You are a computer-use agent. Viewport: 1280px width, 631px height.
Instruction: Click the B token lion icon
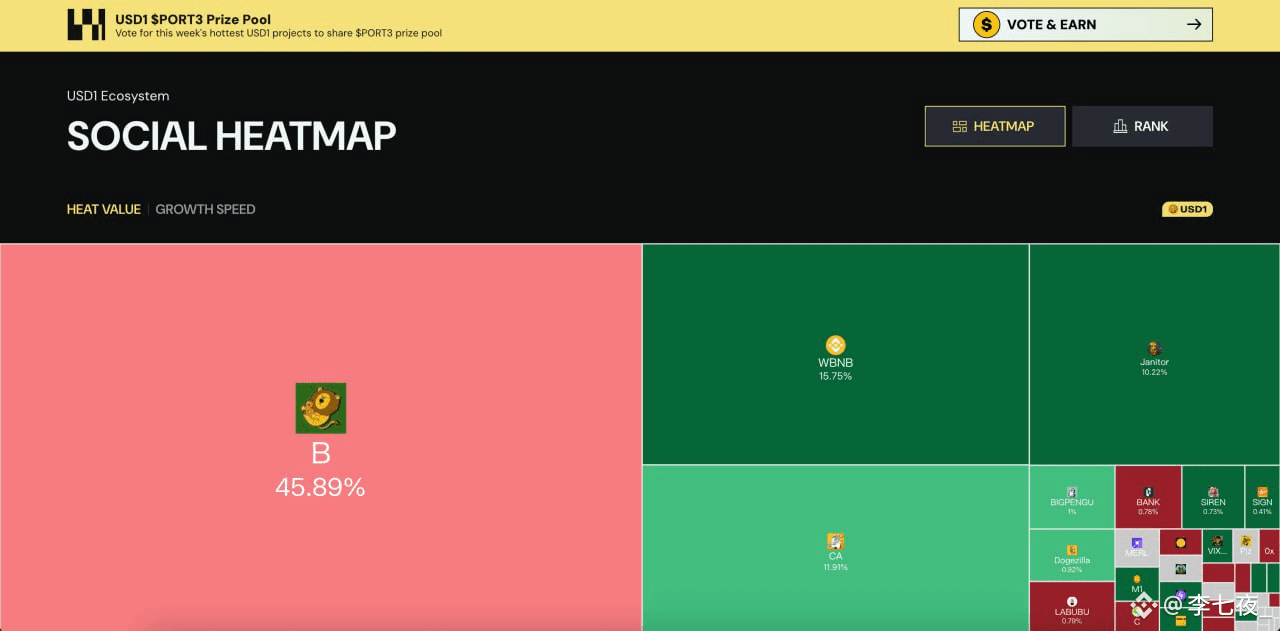tap(321, 408)
